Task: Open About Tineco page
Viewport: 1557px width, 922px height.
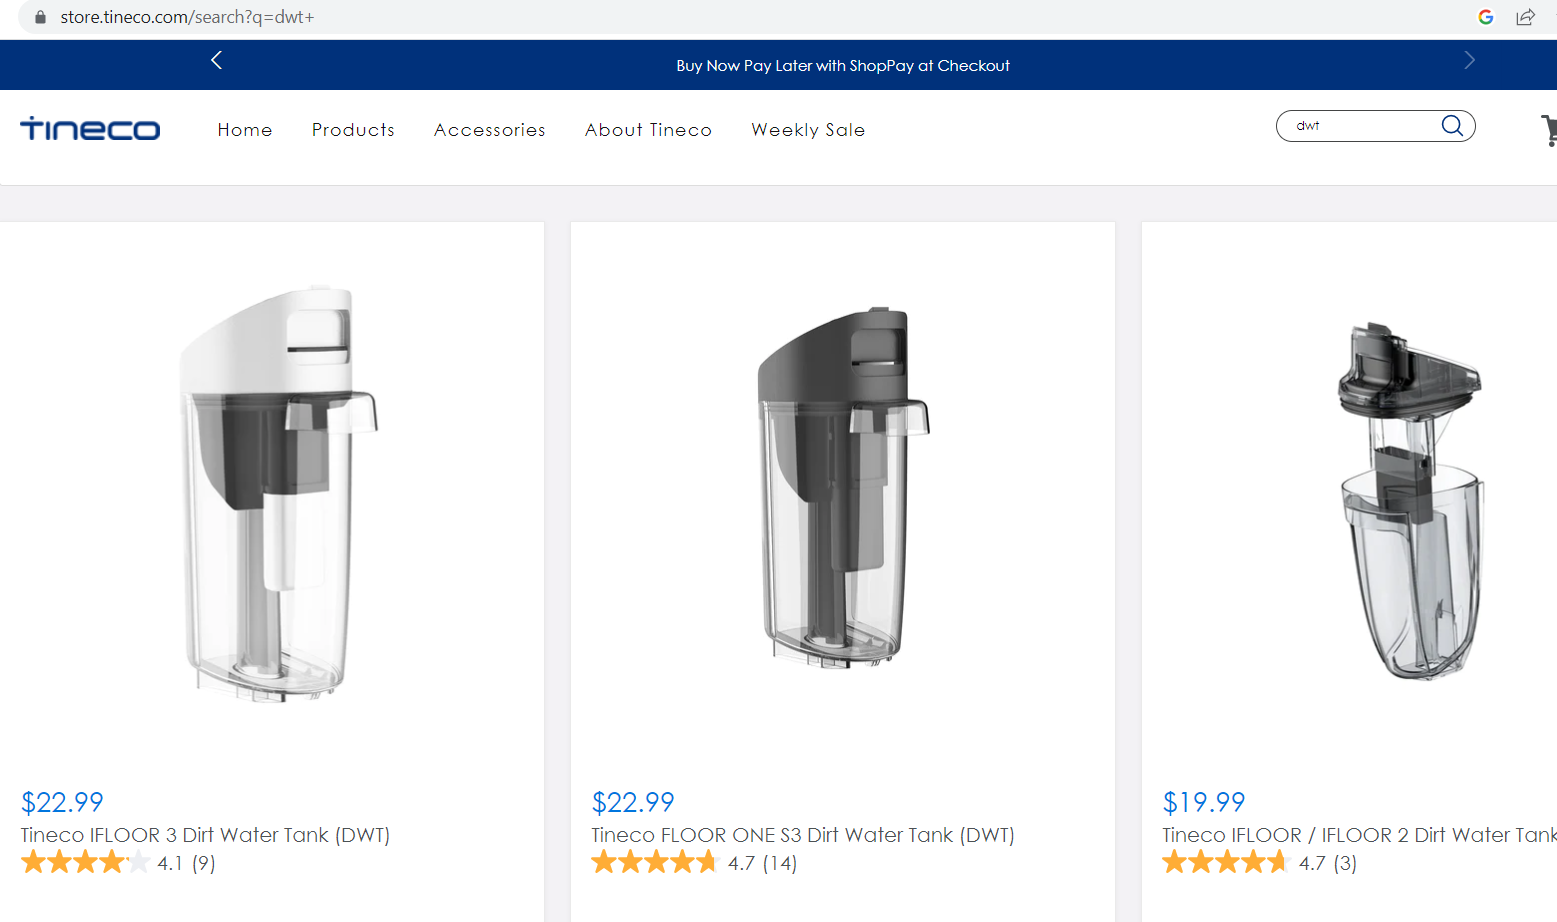Action: [648, 130]
